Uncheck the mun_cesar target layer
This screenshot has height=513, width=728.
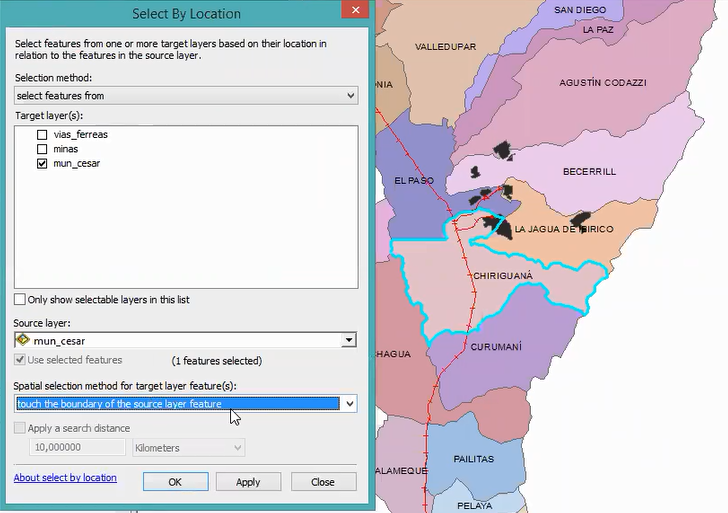coord(42,163)
